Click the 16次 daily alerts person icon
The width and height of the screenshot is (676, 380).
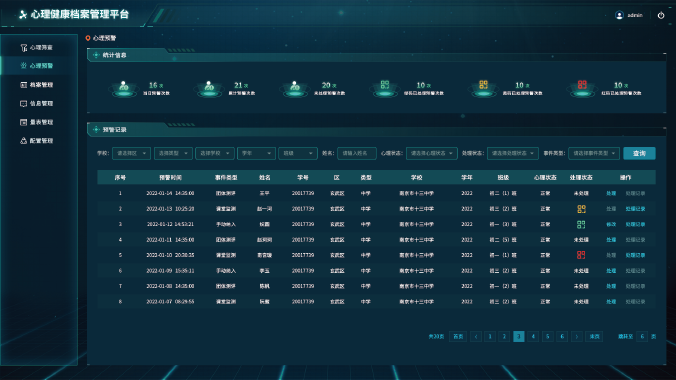click(124, 88)
